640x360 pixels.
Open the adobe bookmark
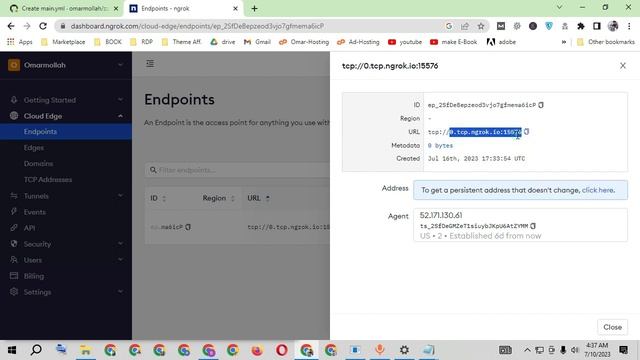[502, 42]
